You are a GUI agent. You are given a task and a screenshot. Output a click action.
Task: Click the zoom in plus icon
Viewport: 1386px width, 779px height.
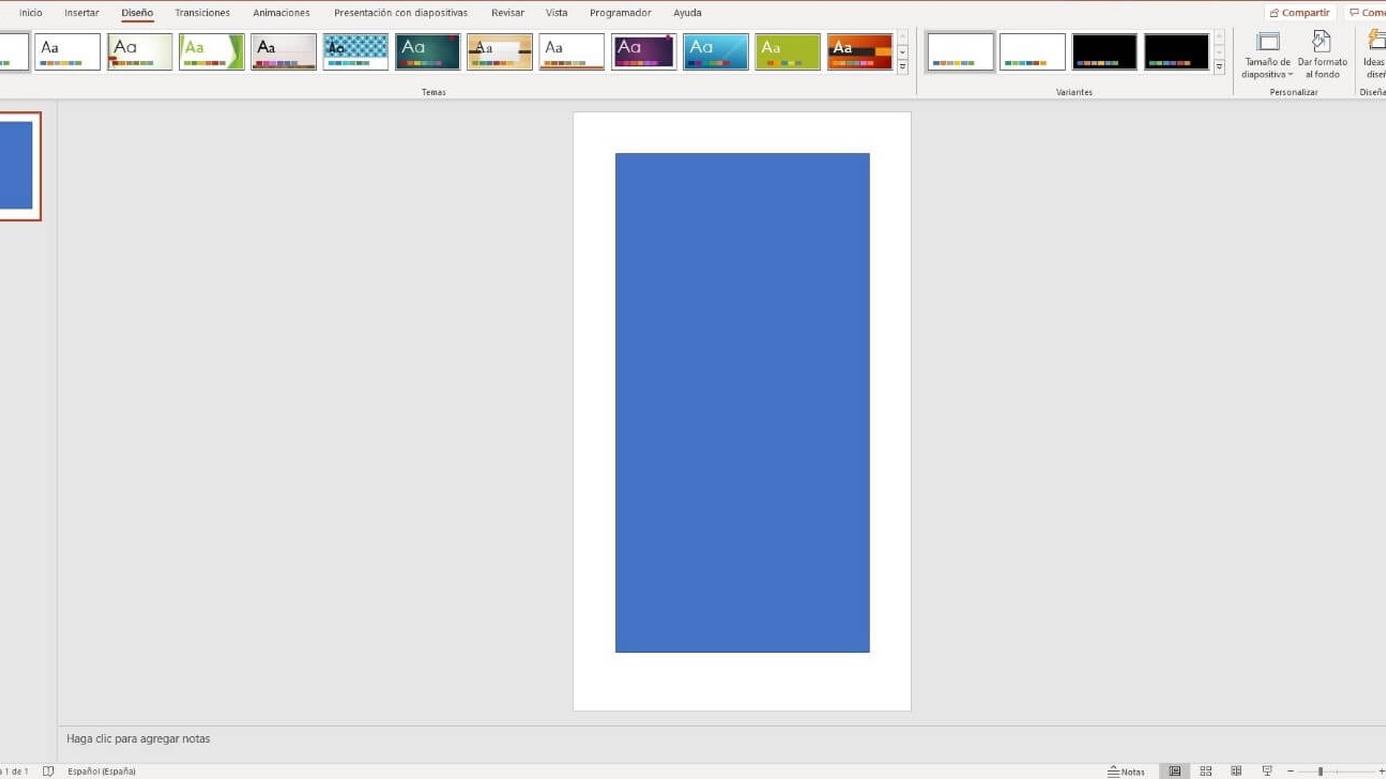(x=1381, y=771)
